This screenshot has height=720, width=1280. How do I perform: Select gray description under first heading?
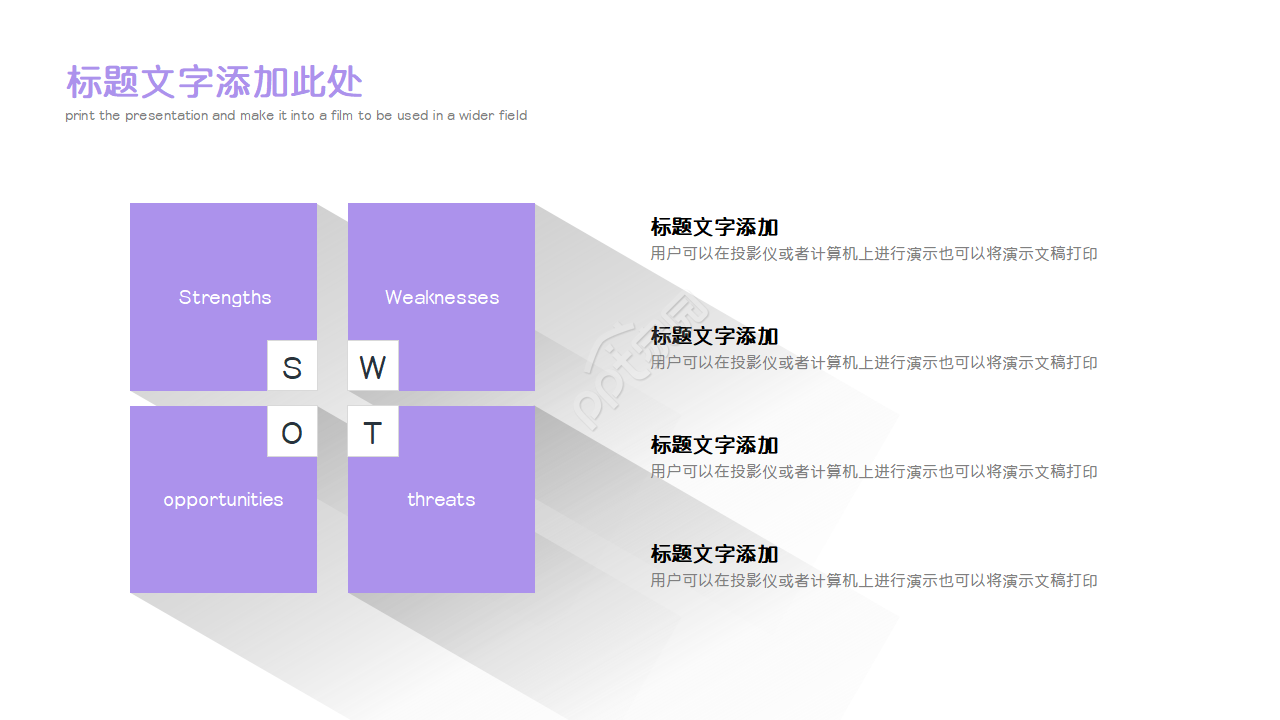pyautogui.click(x=873, y=254)
